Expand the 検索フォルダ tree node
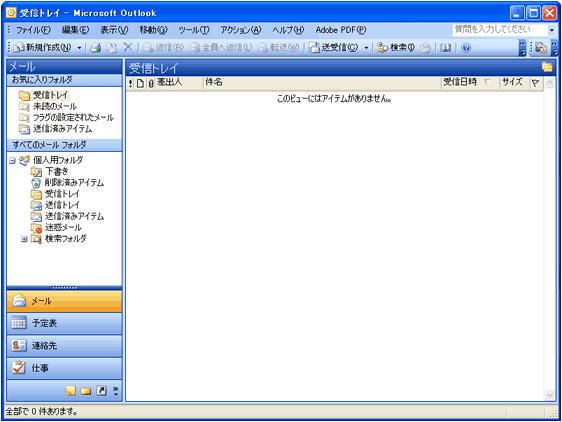 click(x=24, y=239)
